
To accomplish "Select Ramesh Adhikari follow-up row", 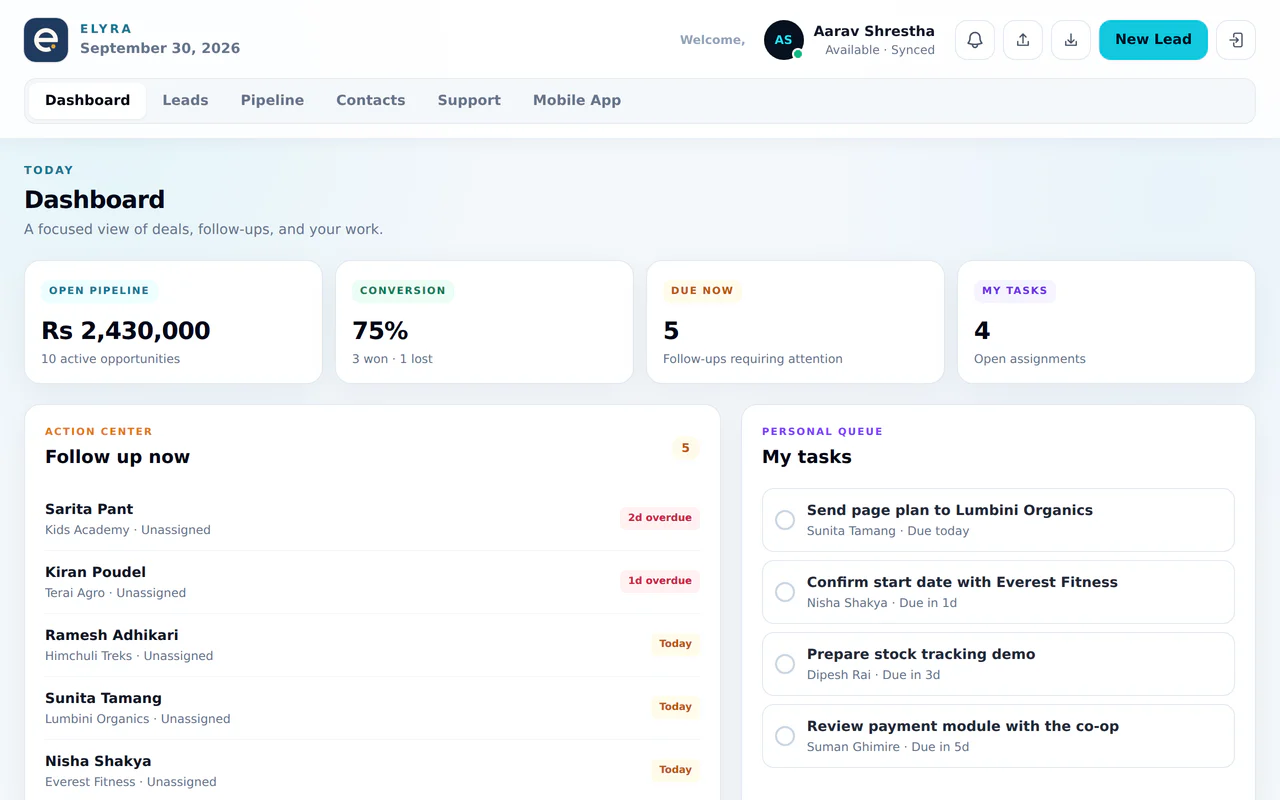I will (372, 645).
